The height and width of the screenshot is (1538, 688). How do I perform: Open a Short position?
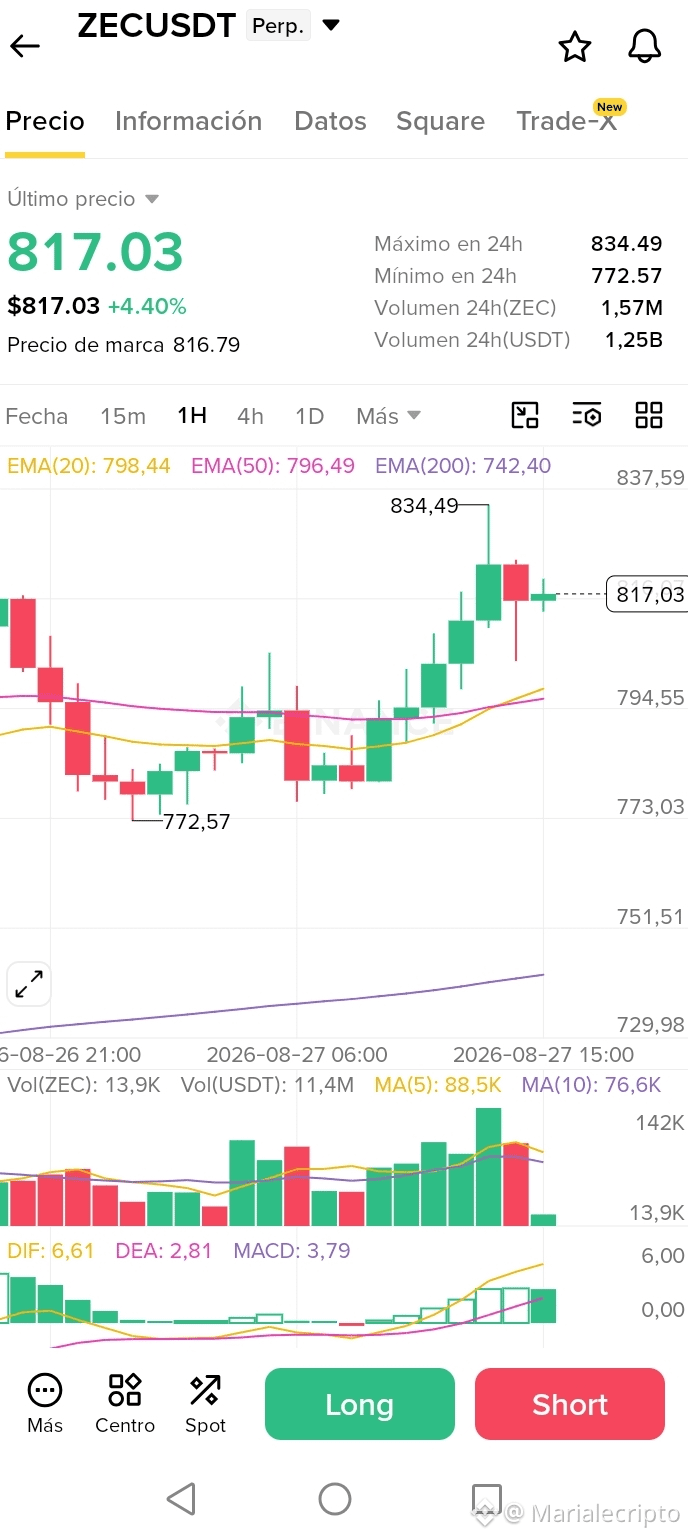point(570,1404)
